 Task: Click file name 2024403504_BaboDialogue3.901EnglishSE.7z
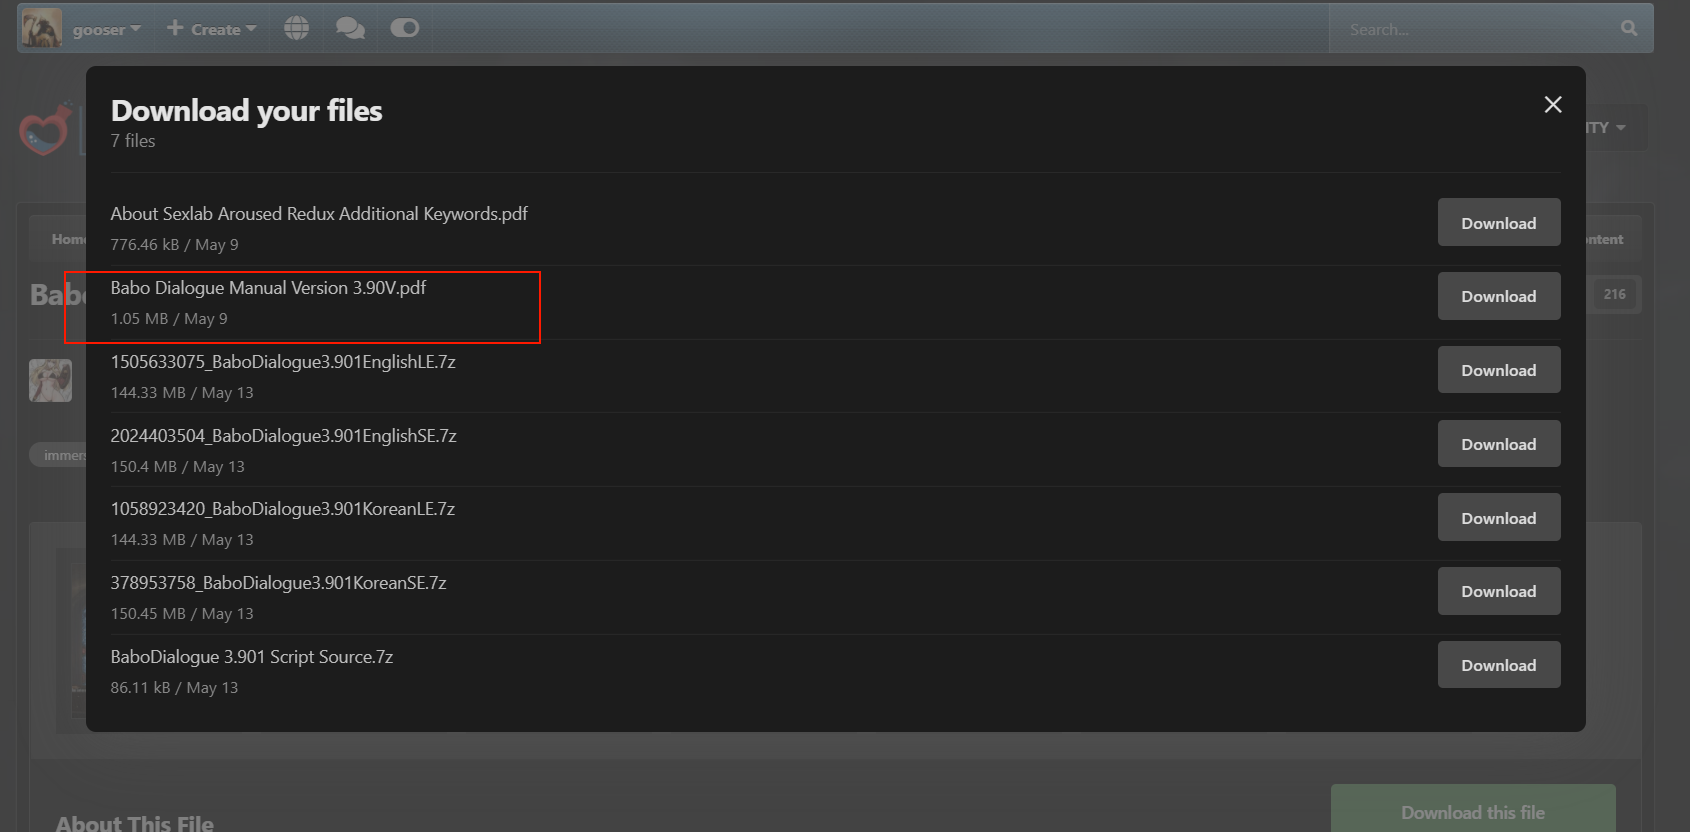pyautogui.click(x=283, y=436)
